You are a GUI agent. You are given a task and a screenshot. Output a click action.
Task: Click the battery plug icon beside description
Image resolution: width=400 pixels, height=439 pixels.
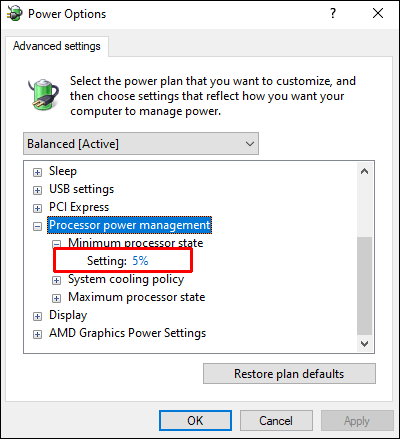(43, 94)
